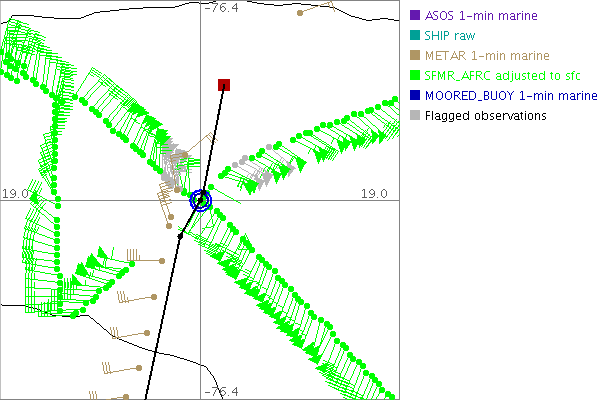Screen dimensions: 600x400
Task: Click the green SFMR_AFRC legend swatch
Action: [x=415, y=76]
